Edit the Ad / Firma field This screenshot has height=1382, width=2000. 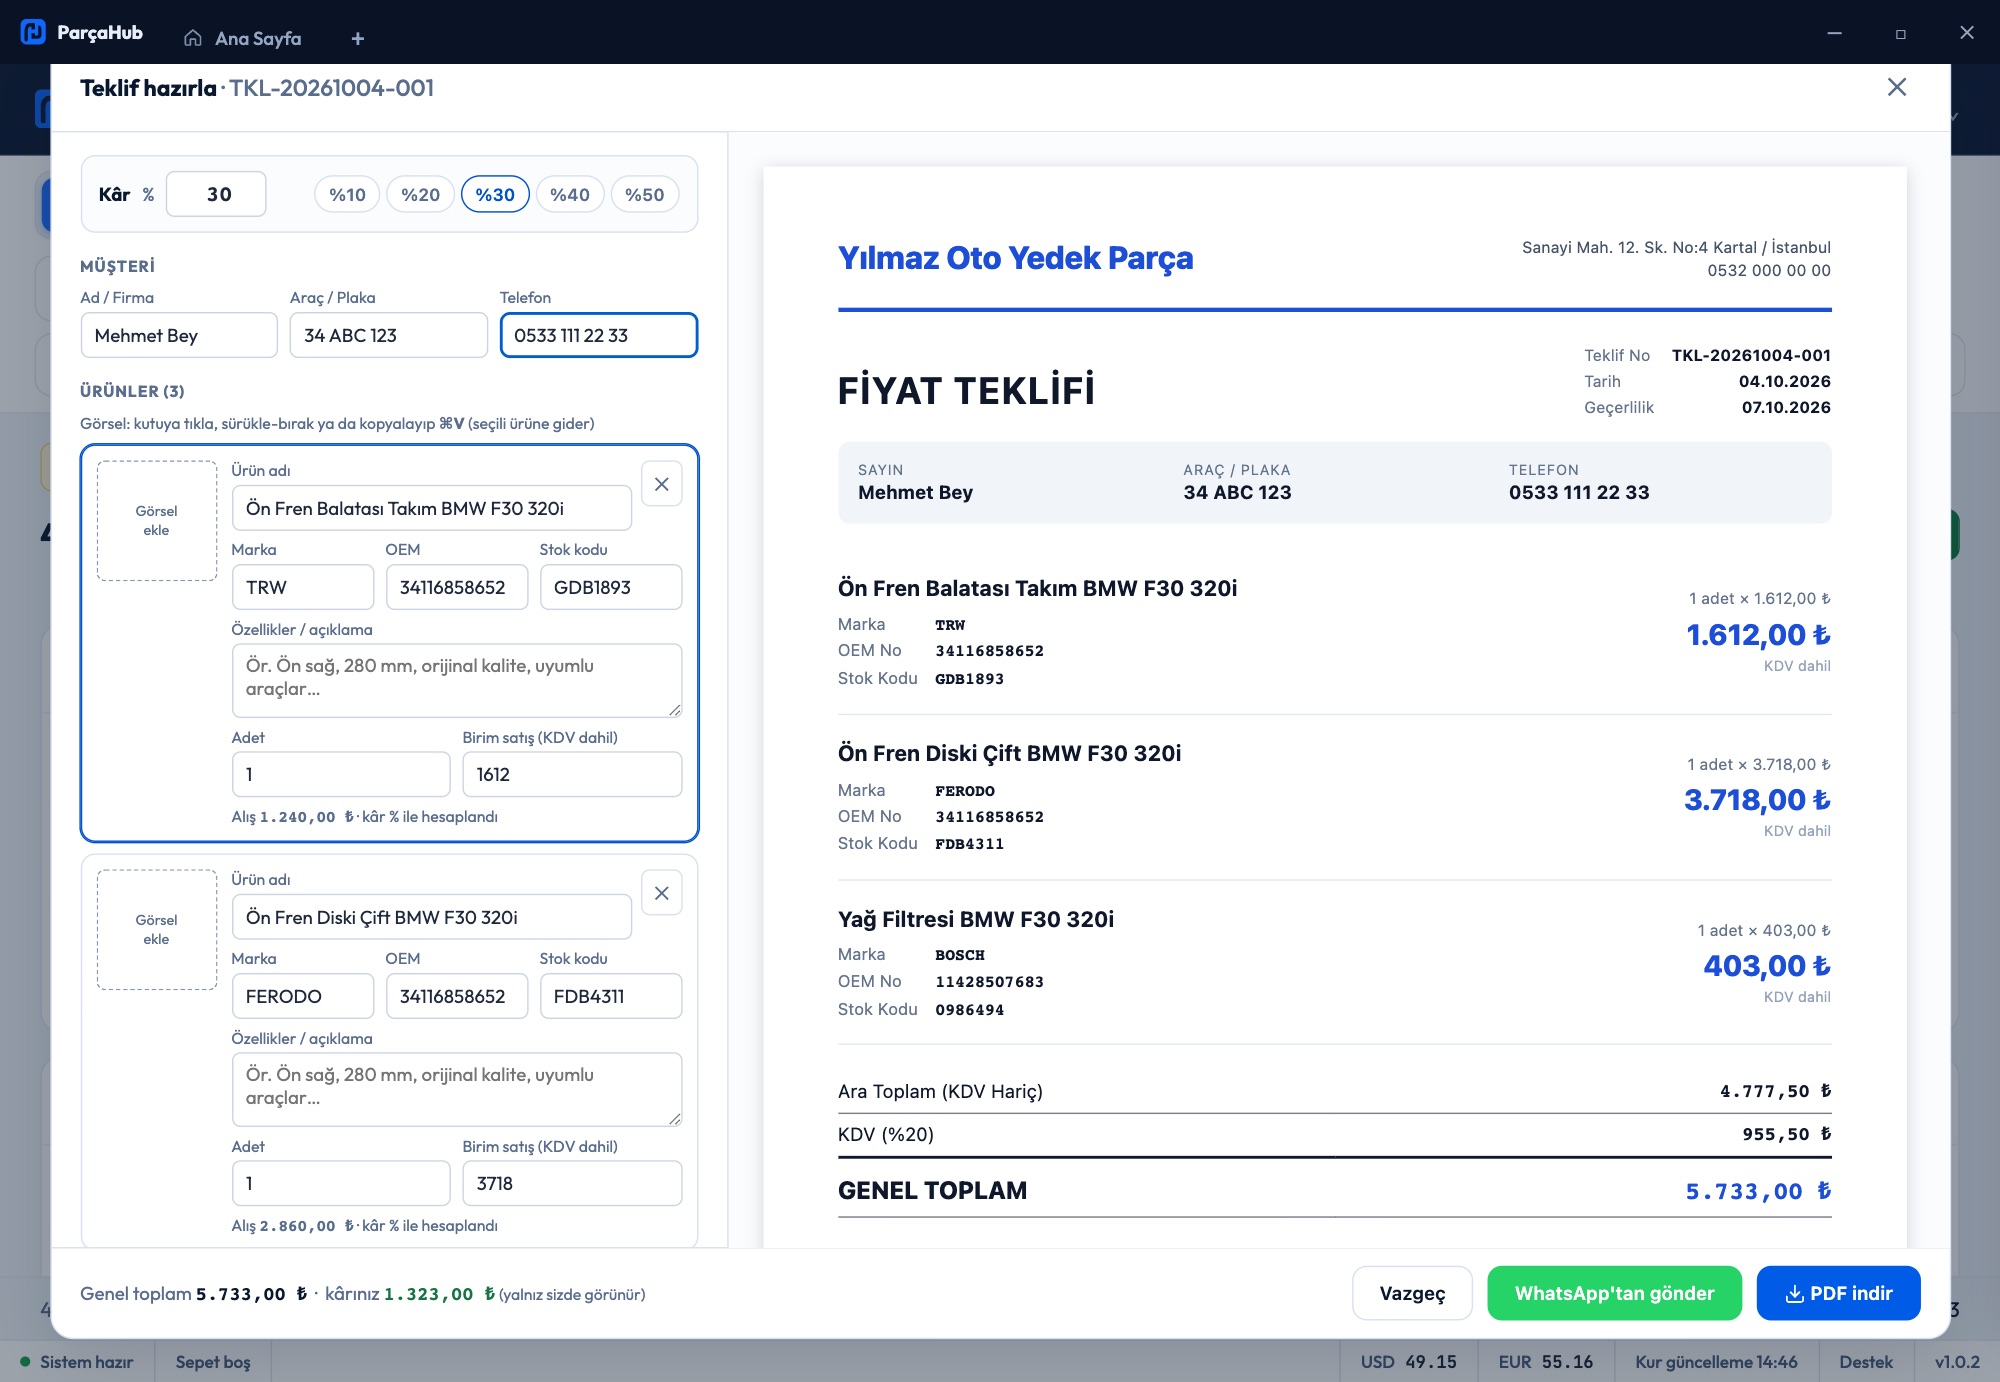pos(179,335)
